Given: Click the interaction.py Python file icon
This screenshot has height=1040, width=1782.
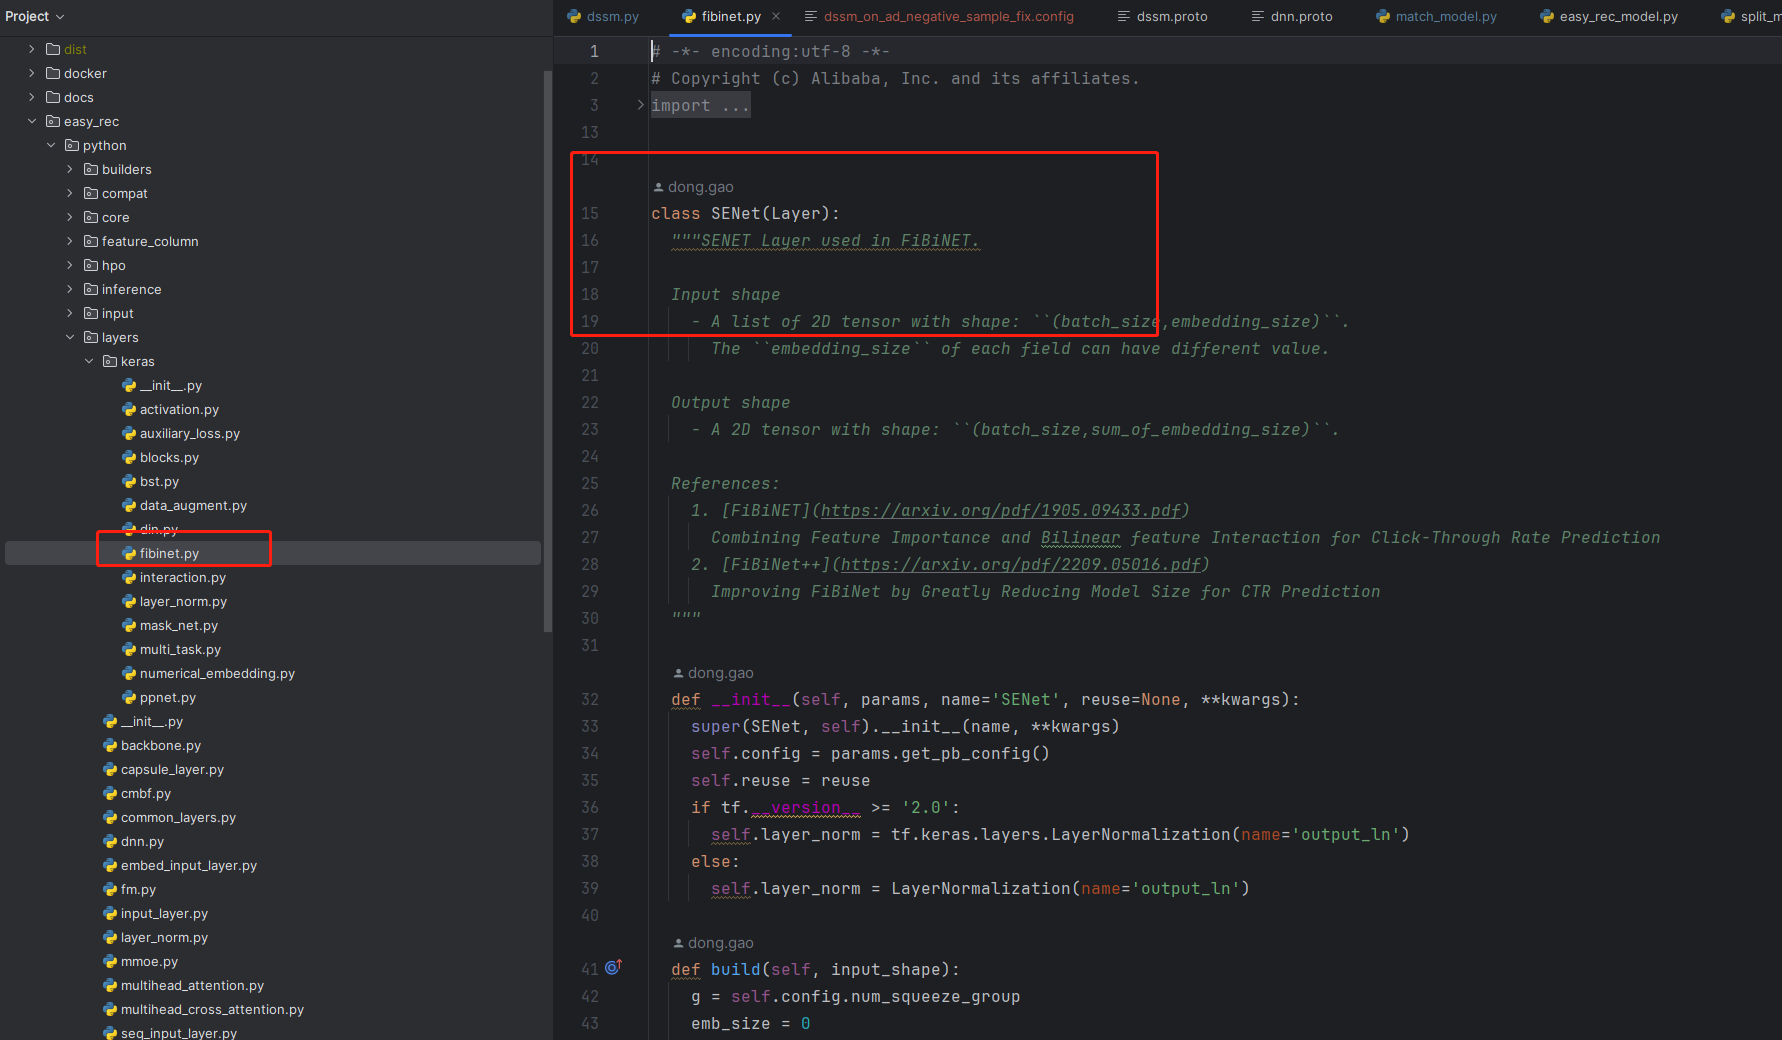Looking at the screenshot, I should pos(129,577).
